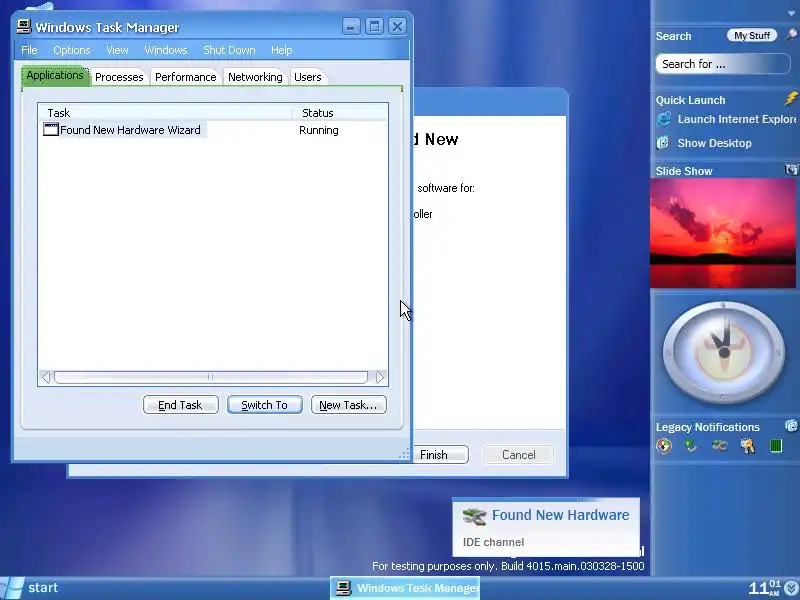Click the horizontal scrollbar thumb in task list
The height and width of the screenshot is (600, 800).
(211, 378)
